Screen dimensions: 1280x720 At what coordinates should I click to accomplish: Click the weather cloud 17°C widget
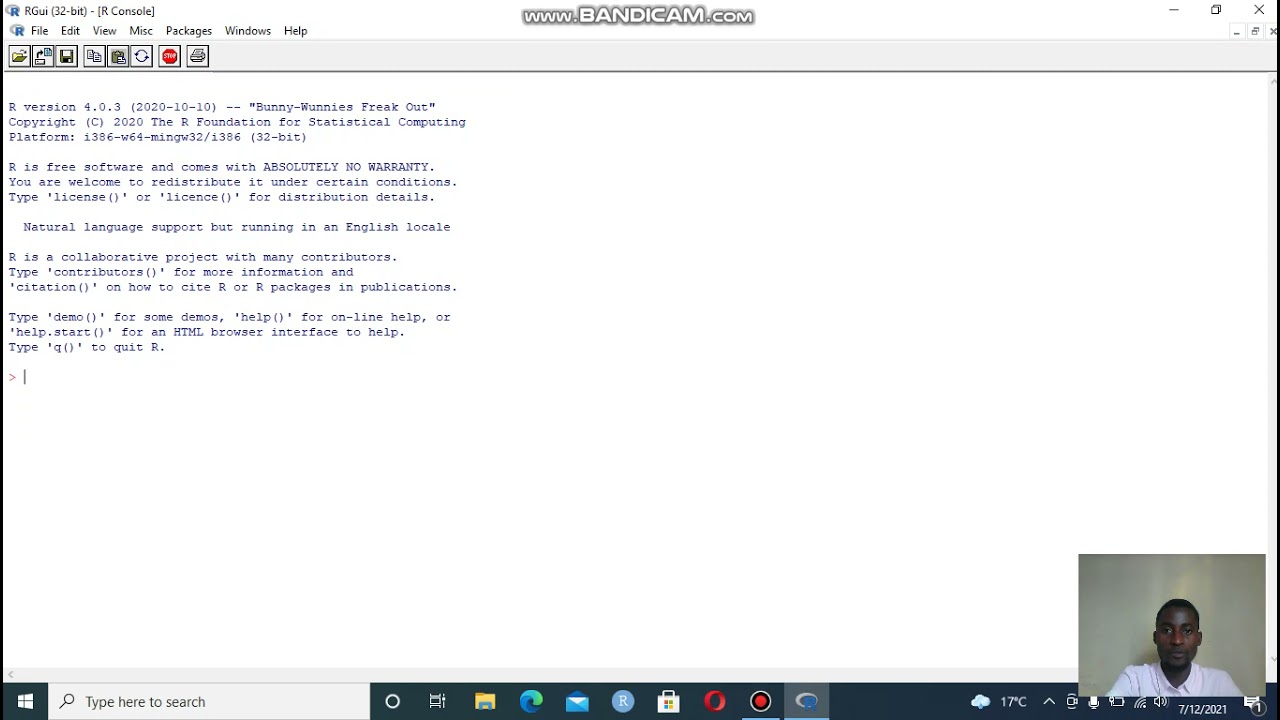click(x=998, y=701)
